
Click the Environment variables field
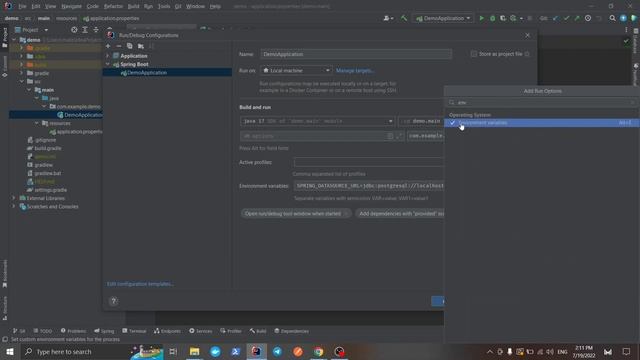[x=369, y=186]
